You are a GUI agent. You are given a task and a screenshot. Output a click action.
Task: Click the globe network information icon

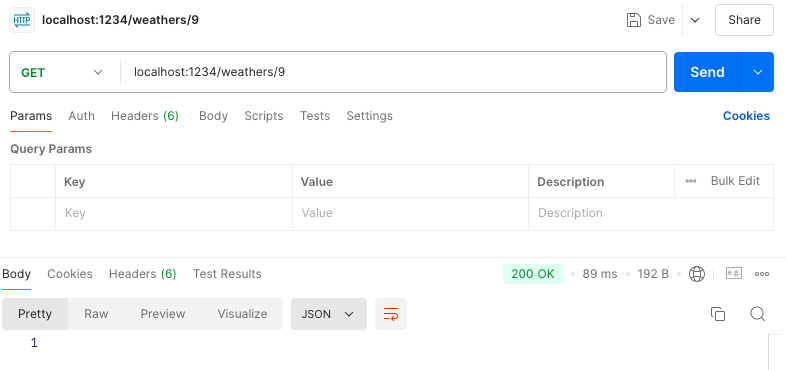tap(697, 274)
